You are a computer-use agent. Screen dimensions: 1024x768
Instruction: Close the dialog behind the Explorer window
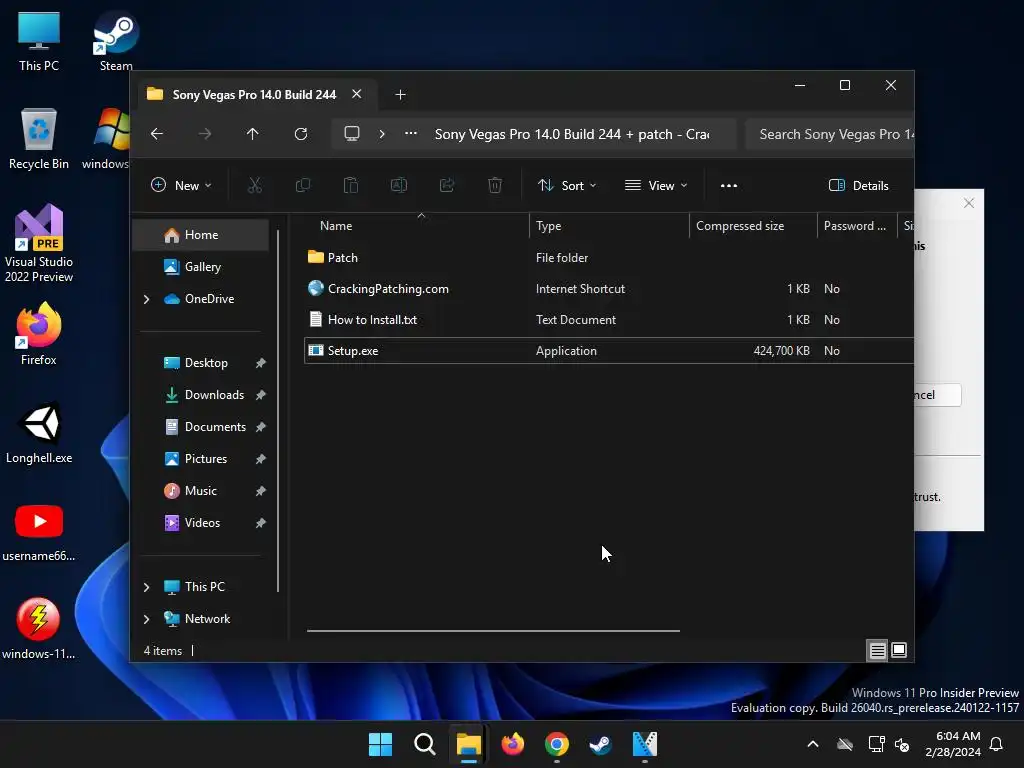[x=969, y=203]
